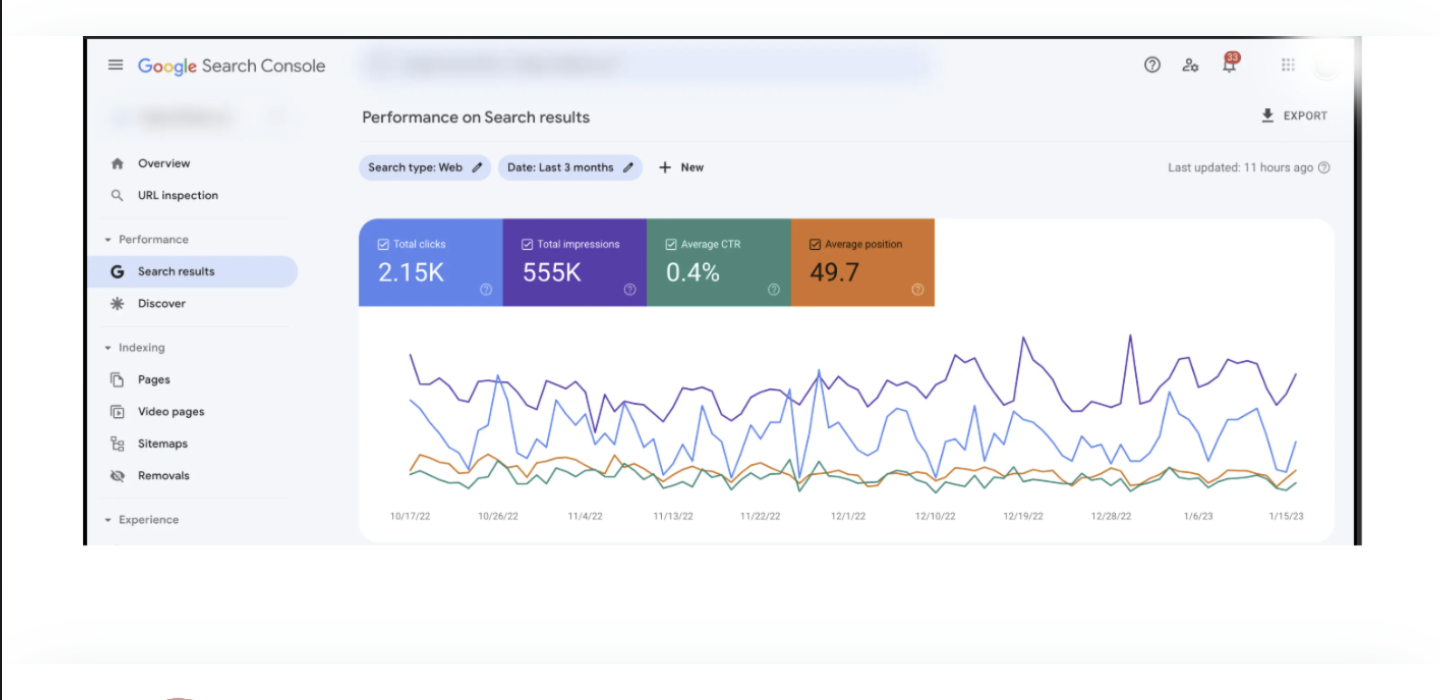
Task: Click the Removals crossed-eye icon
Action: click(117, 475)
